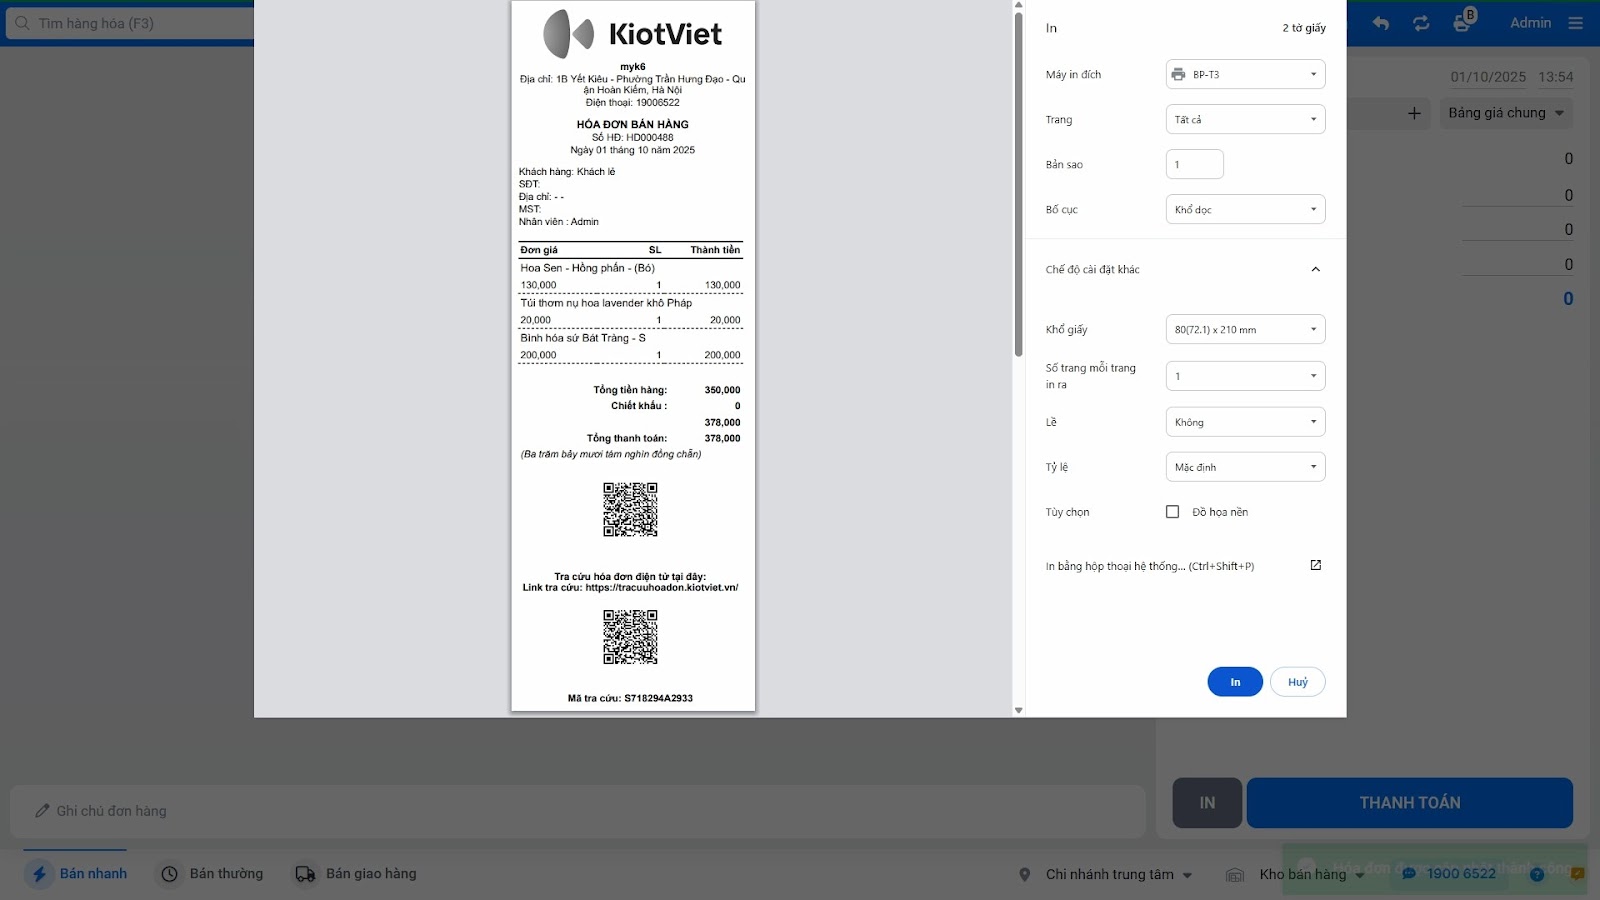The width and height of the screenshot is (1600, 900).
Task: Open the hamburger menu next to Admin
Action: [x=1576, y=23]
